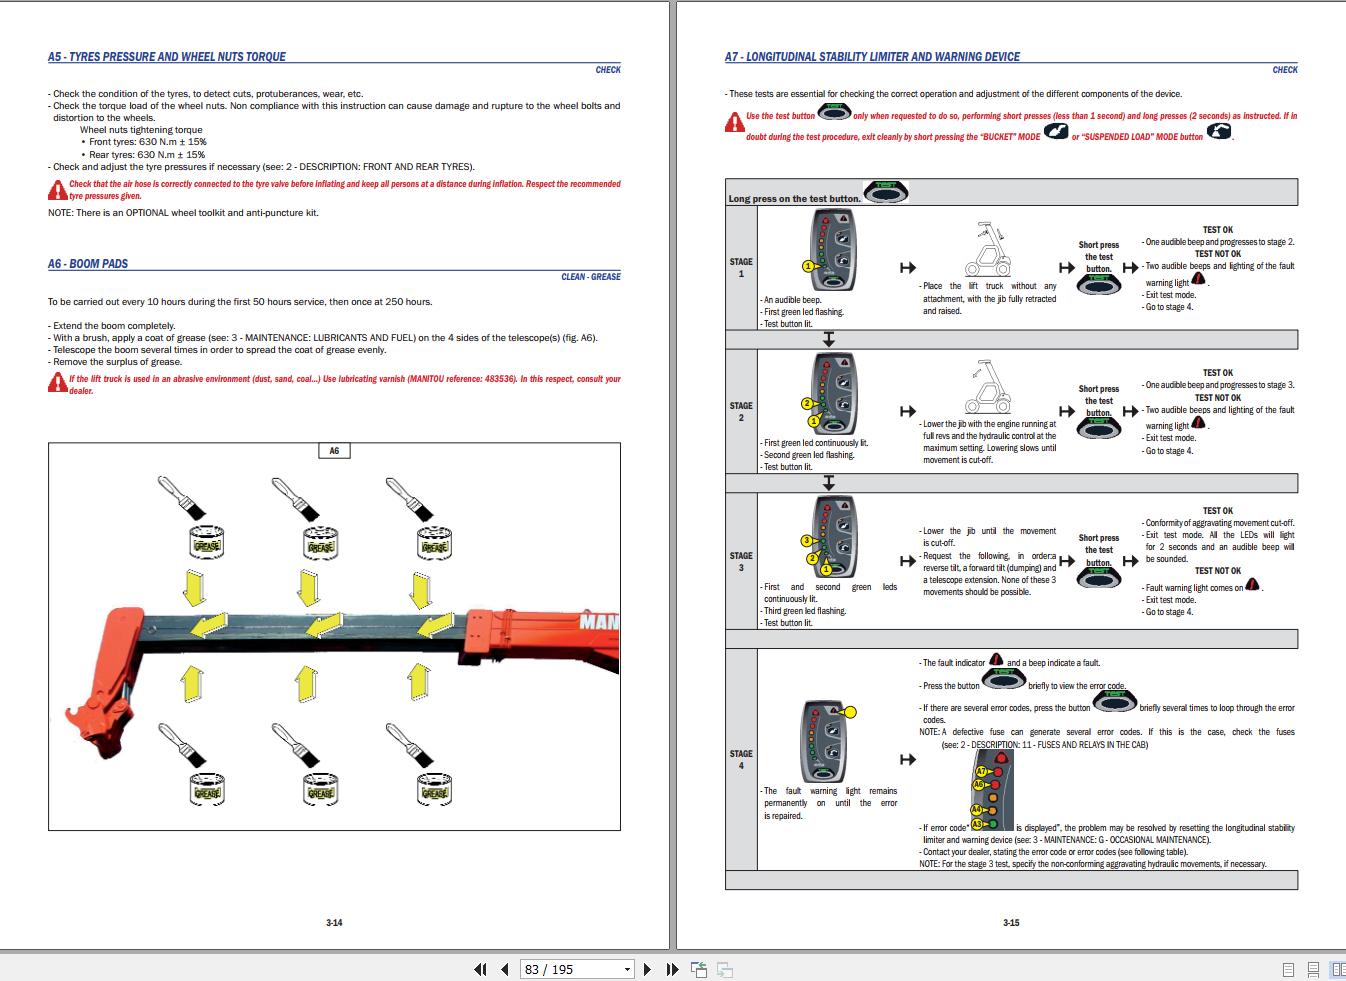Toggle the two-page spread view mode
1346x981 pixels.
tap(1338, 968)
